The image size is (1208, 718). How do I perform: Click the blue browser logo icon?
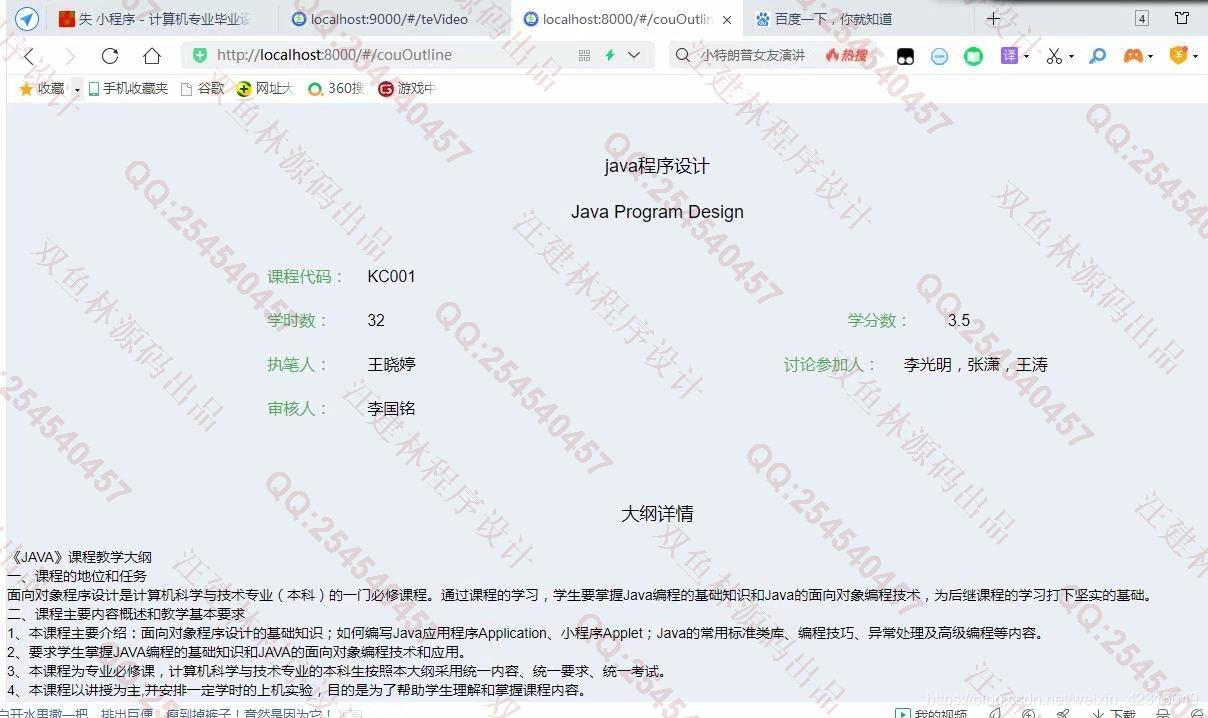coord(27,19)
